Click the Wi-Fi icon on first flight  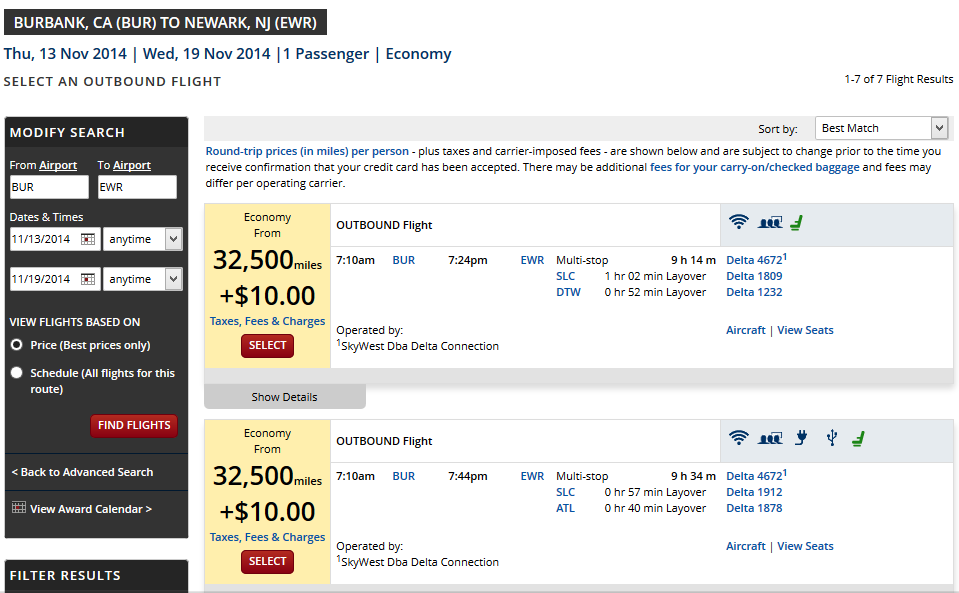tap(739, 222)
